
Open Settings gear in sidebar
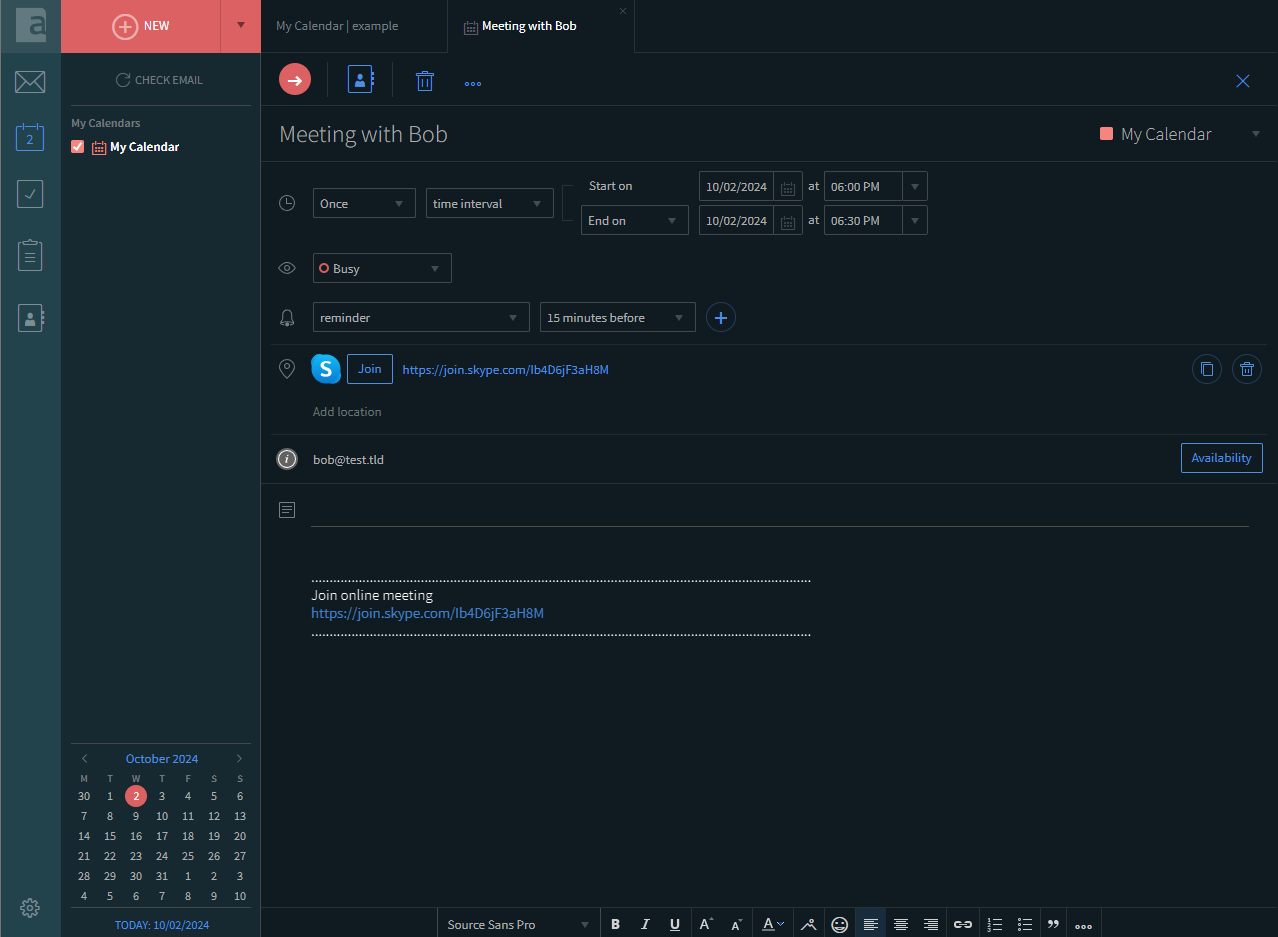coord(30,908)
